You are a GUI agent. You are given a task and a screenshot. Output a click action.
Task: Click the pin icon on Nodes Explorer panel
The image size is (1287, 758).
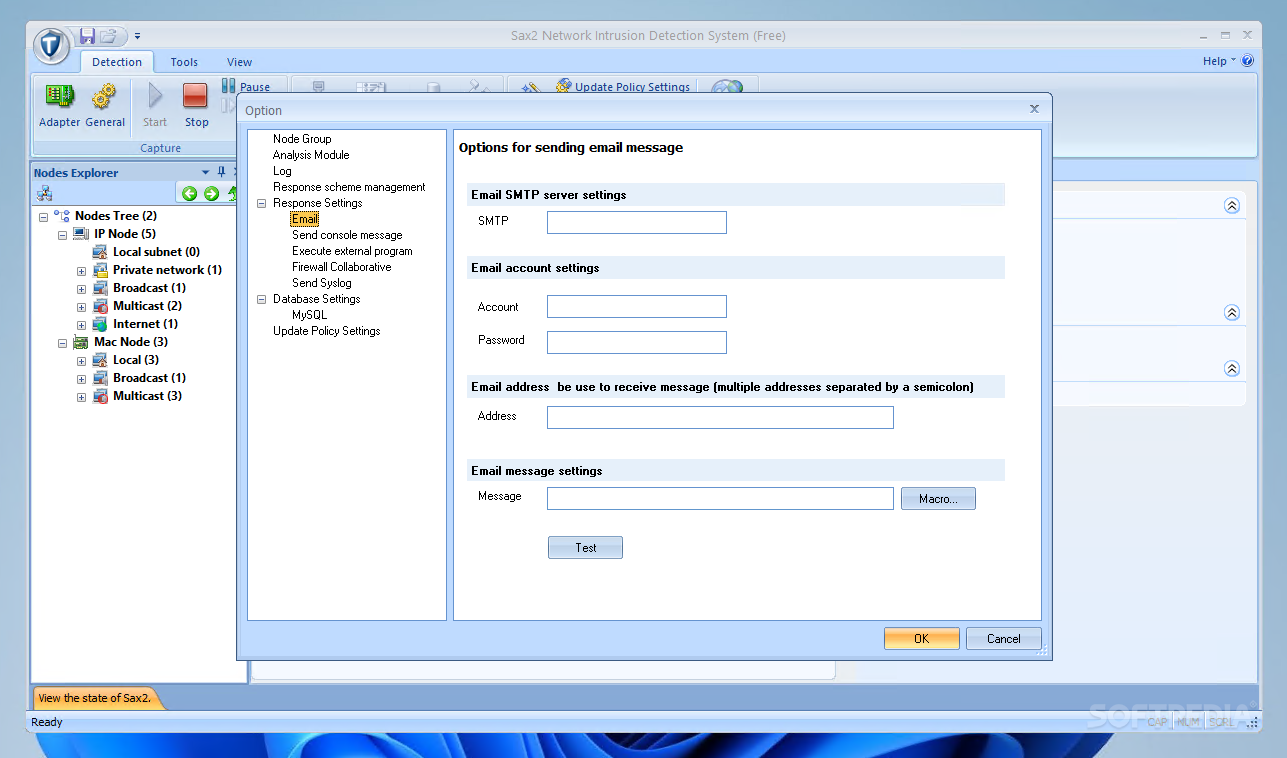coord(221,172)
